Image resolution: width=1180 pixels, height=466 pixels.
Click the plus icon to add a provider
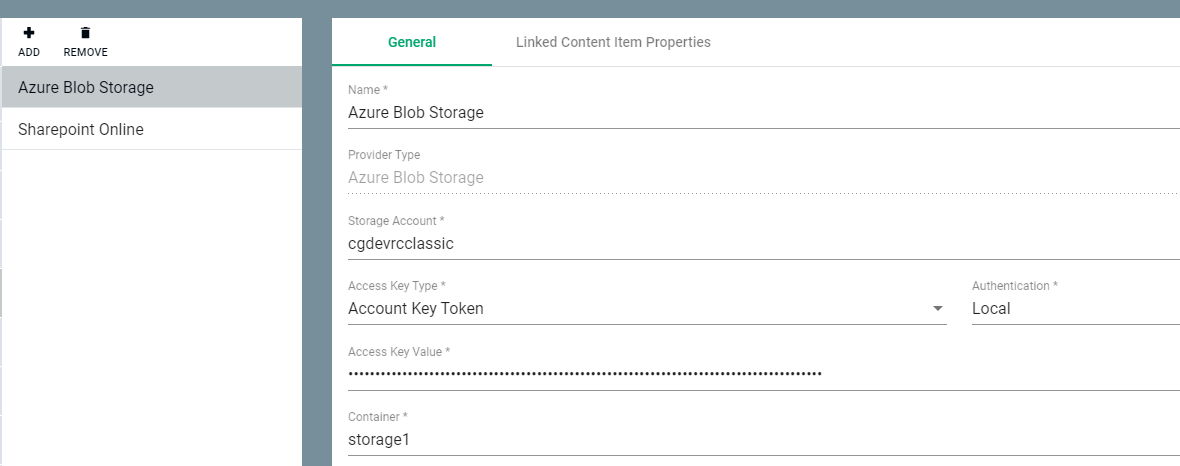(29, 33)
